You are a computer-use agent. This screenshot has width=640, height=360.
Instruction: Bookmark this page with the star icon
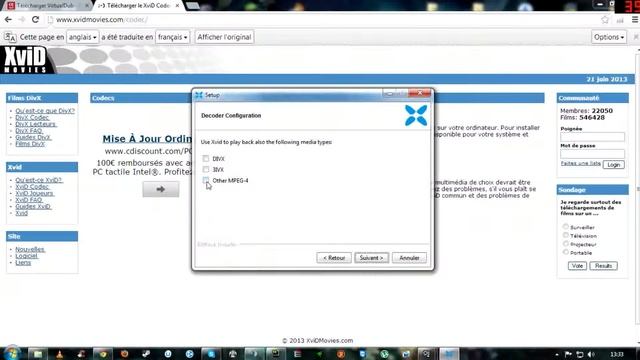click(605, 20)
